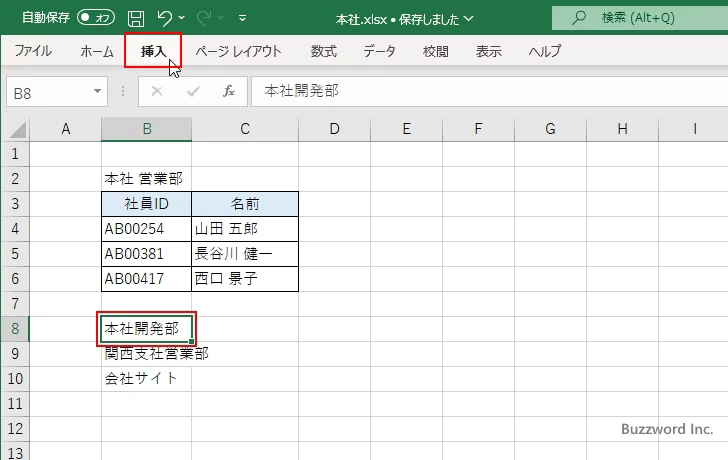728x460 pixels.
Task: Expand the Undo history dropdown arrow
Action: tap(182, 18)
